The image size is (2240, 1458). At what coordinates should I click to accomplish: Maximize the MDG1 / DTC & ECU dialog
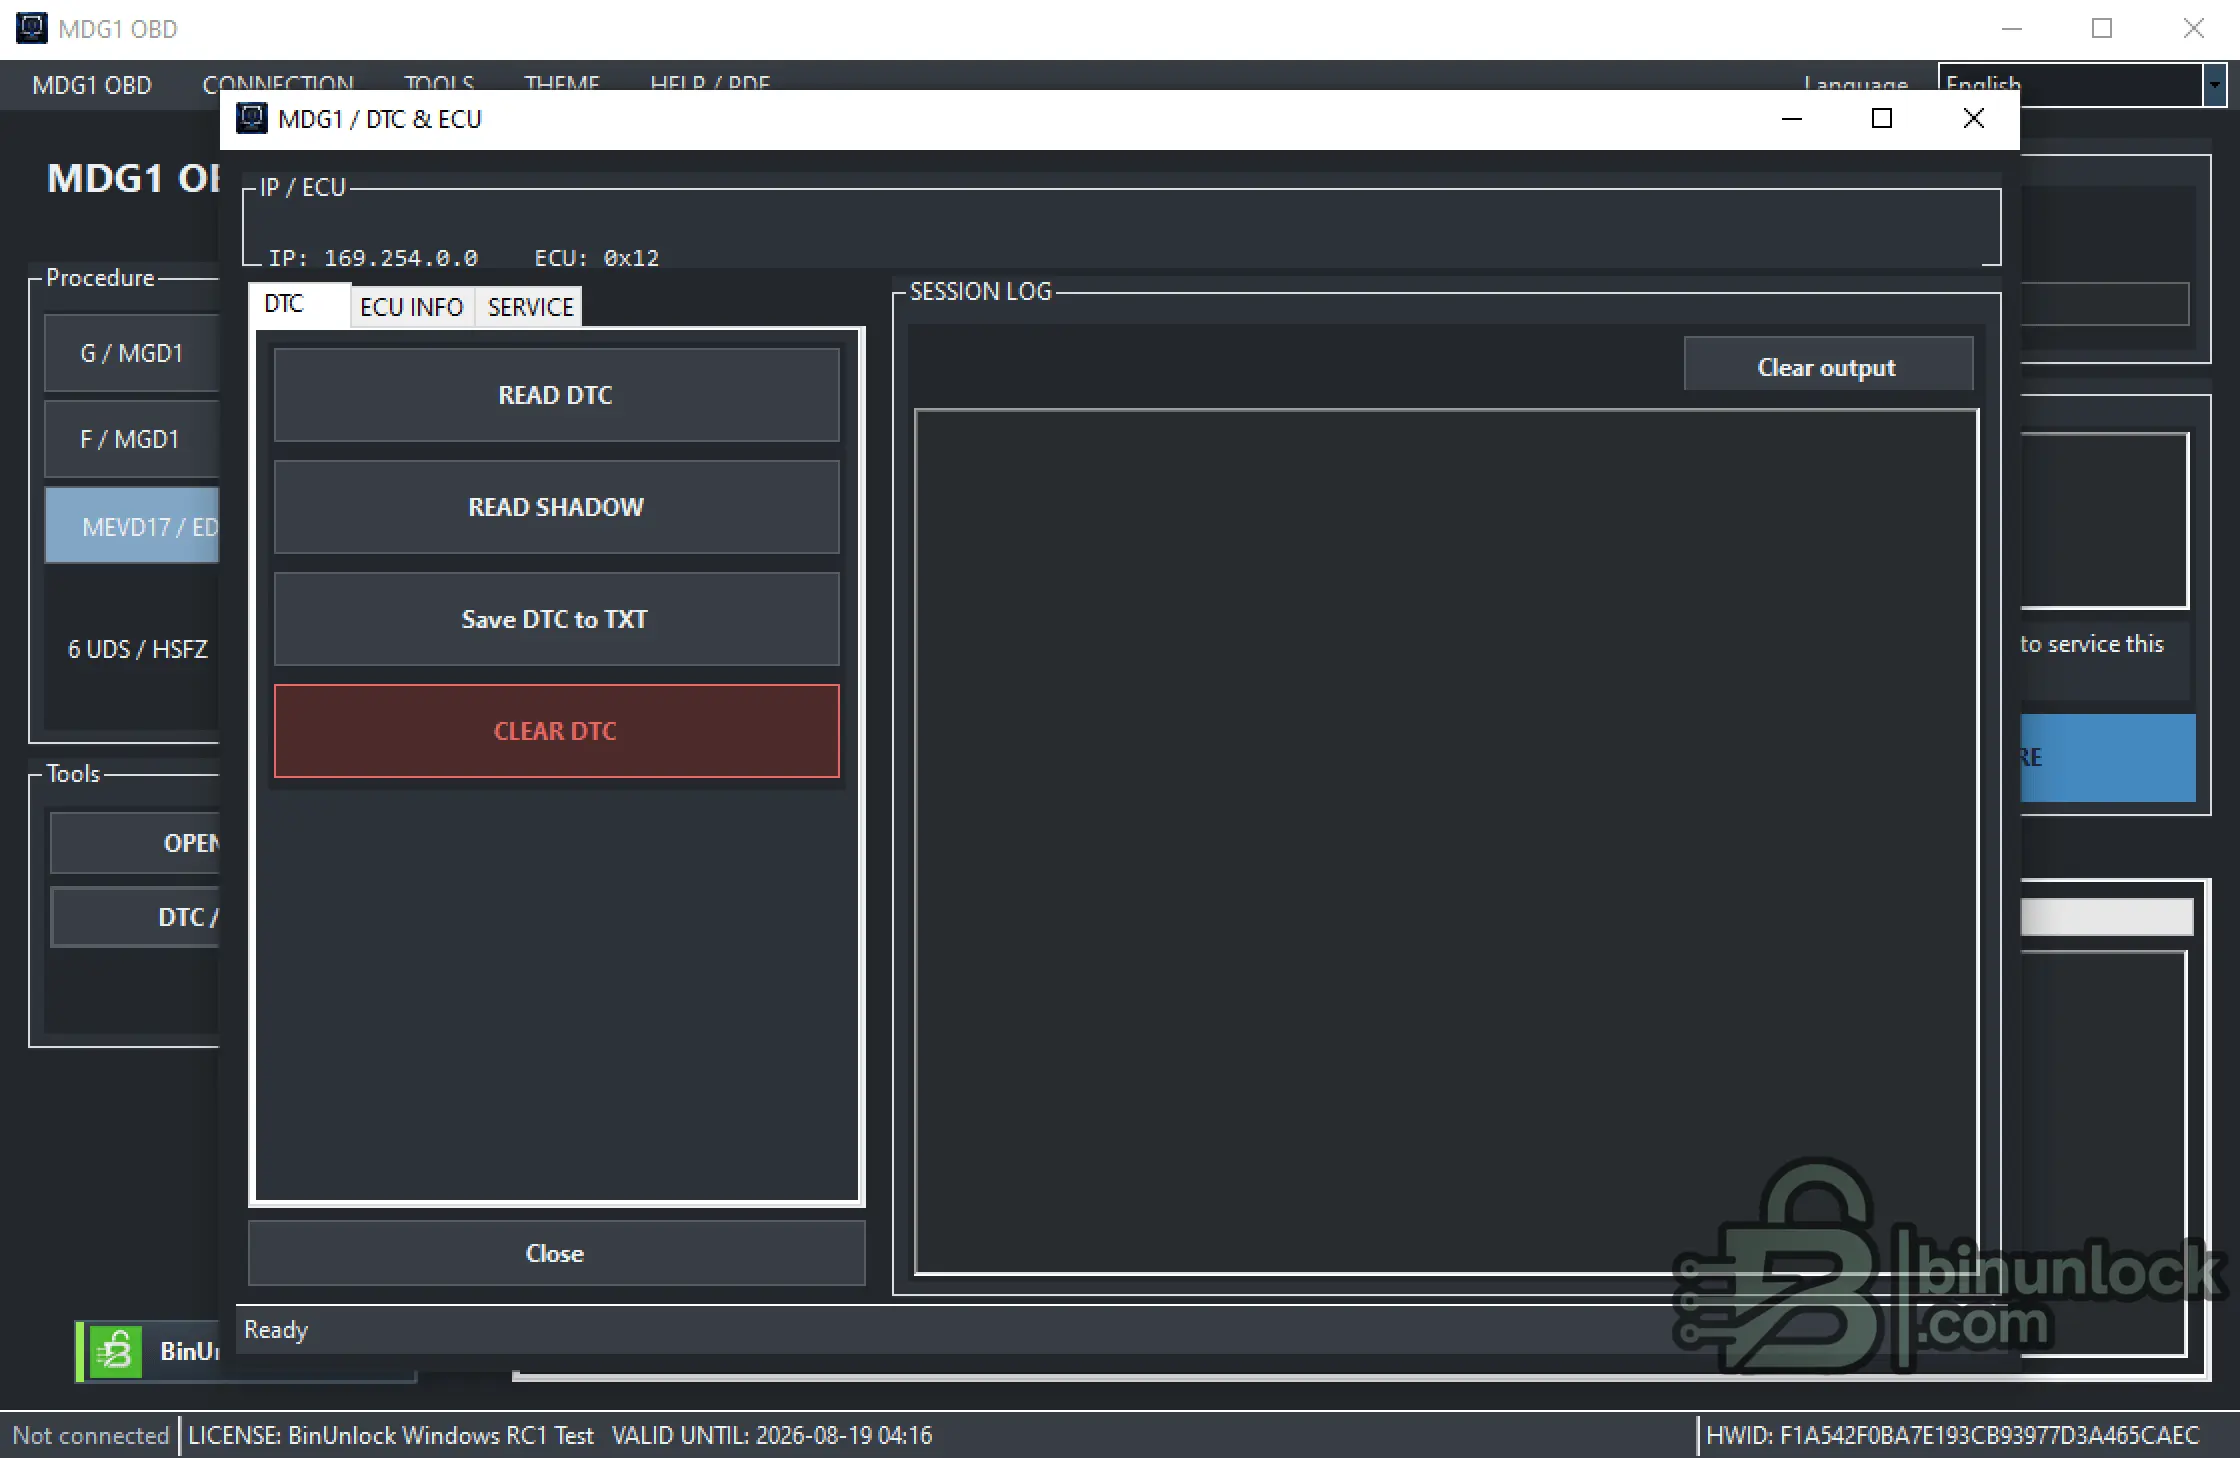point(1882,119)
